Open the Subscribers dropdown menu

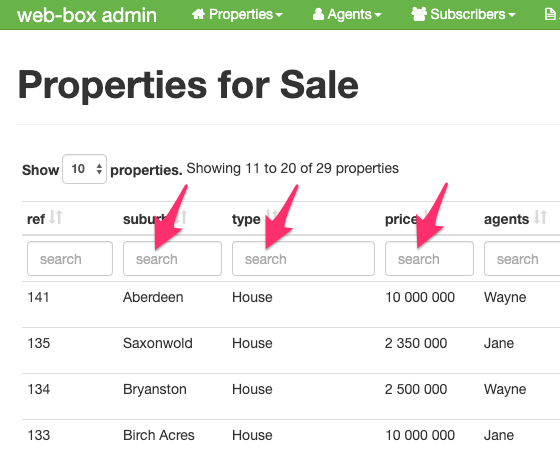click(x=463, y=15)
